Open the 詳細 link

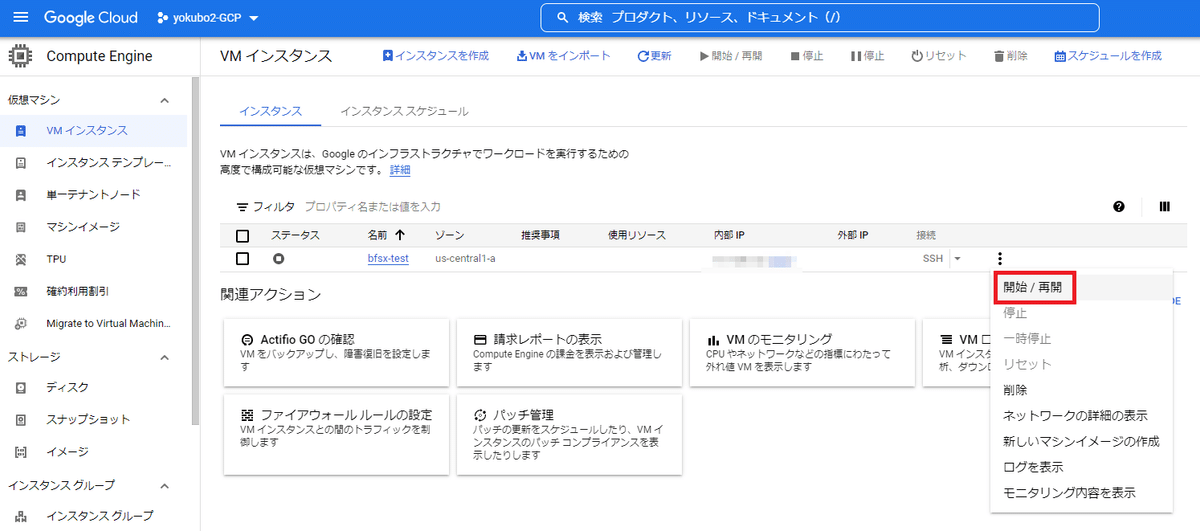(400, 170)
